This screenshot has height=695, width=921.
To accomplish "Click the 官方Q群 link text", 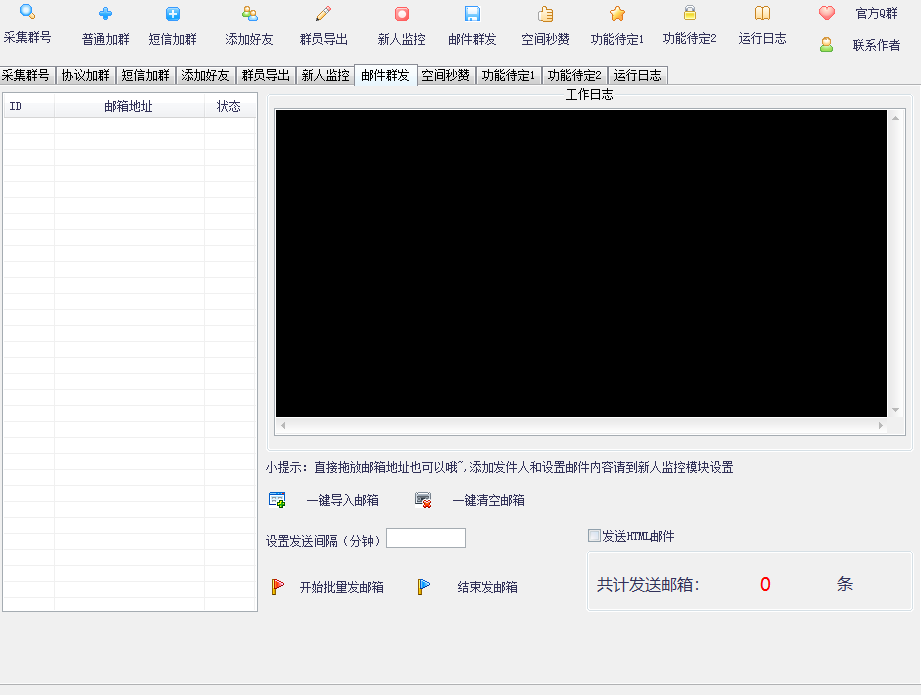I will click(x=876, y=14).
